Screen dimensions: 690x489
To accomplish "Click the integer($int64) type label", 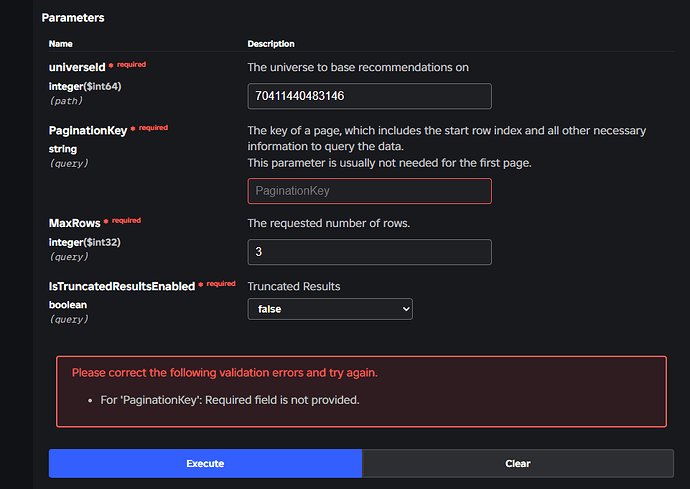I will pyautogui.click(x=85, y=85).
